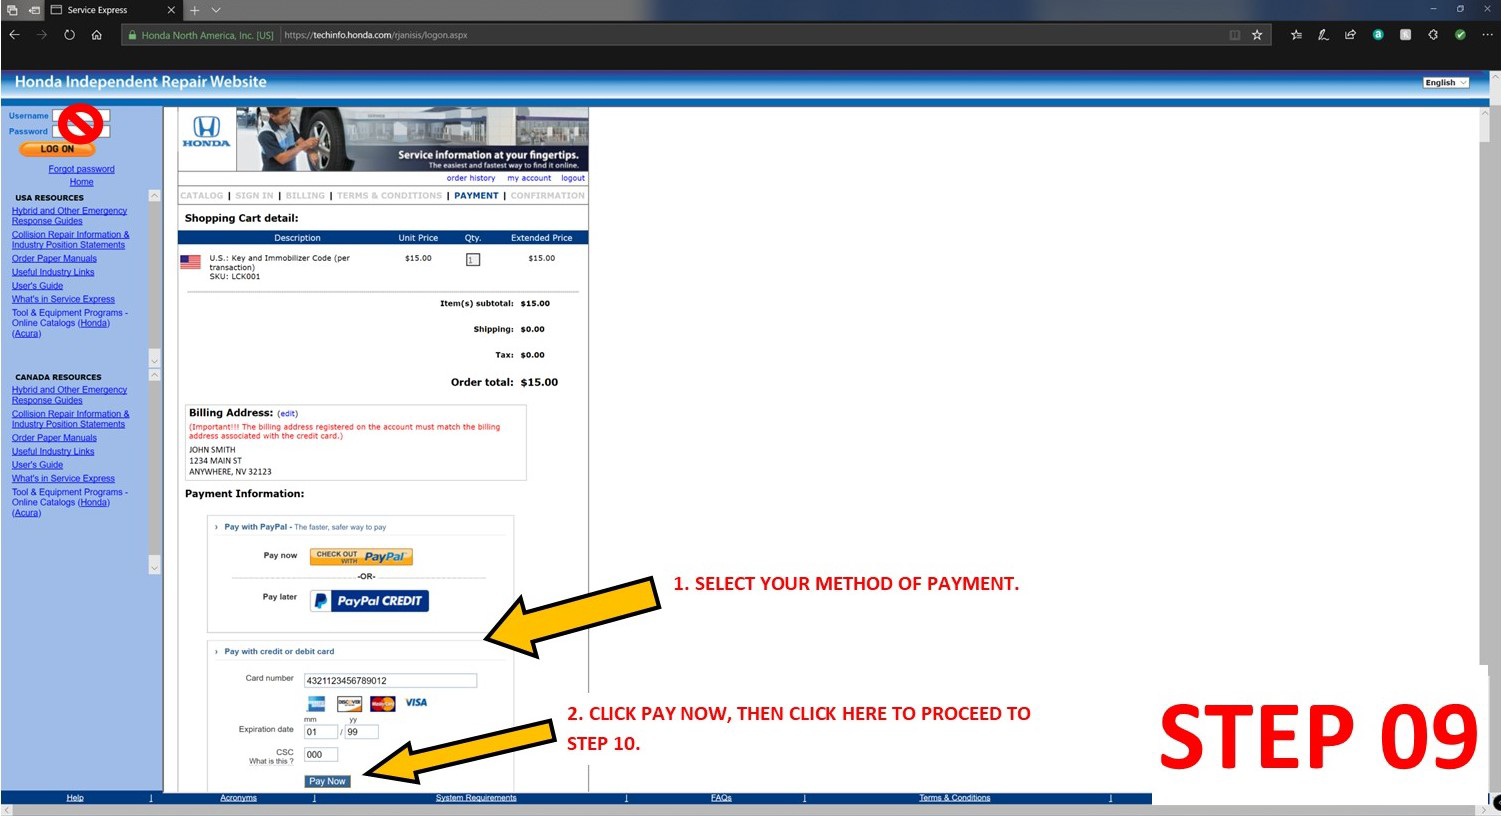Open FAQs link in the footer
Image resolution: width=1501 pixels, height=816 pixels.
[x=721, y=798]
